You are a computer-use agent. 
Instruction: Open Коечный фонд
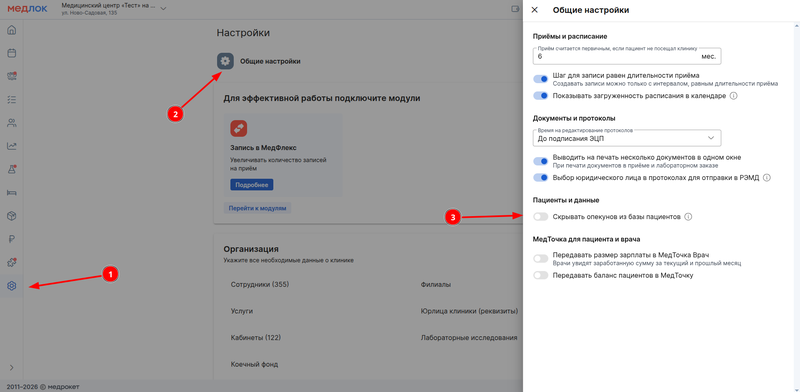click(x=254, y=364)
